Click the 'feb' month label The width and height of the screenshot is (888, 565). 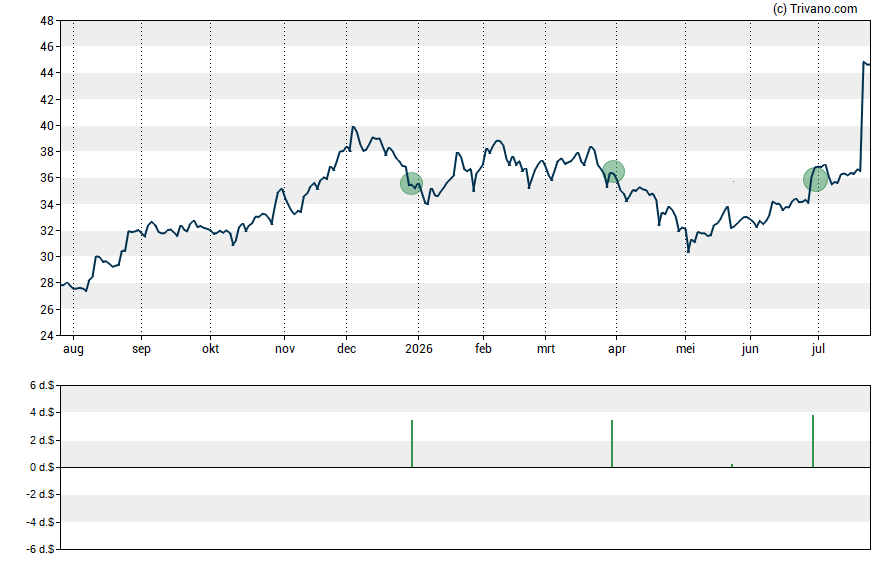click(483, 348)
